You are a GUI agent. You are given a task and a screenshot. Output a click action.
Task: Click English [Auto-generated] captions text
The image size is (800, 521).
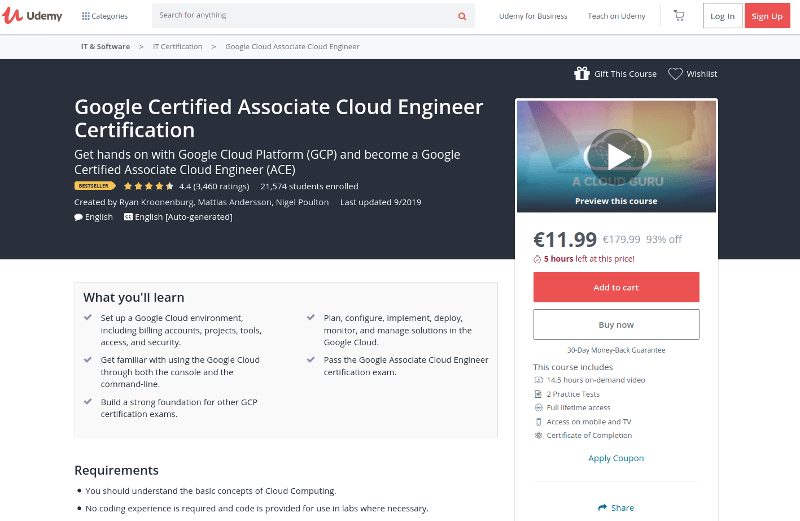click(184, 217)
